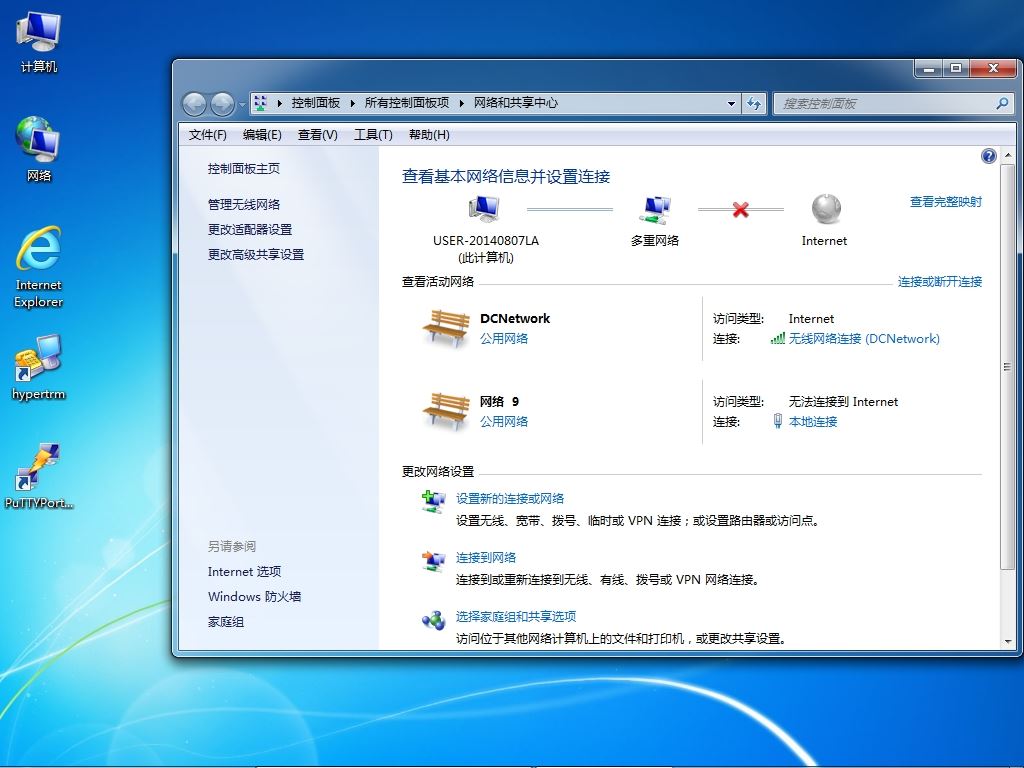Click 设置新的连接或网络 link

coord(509,498)
